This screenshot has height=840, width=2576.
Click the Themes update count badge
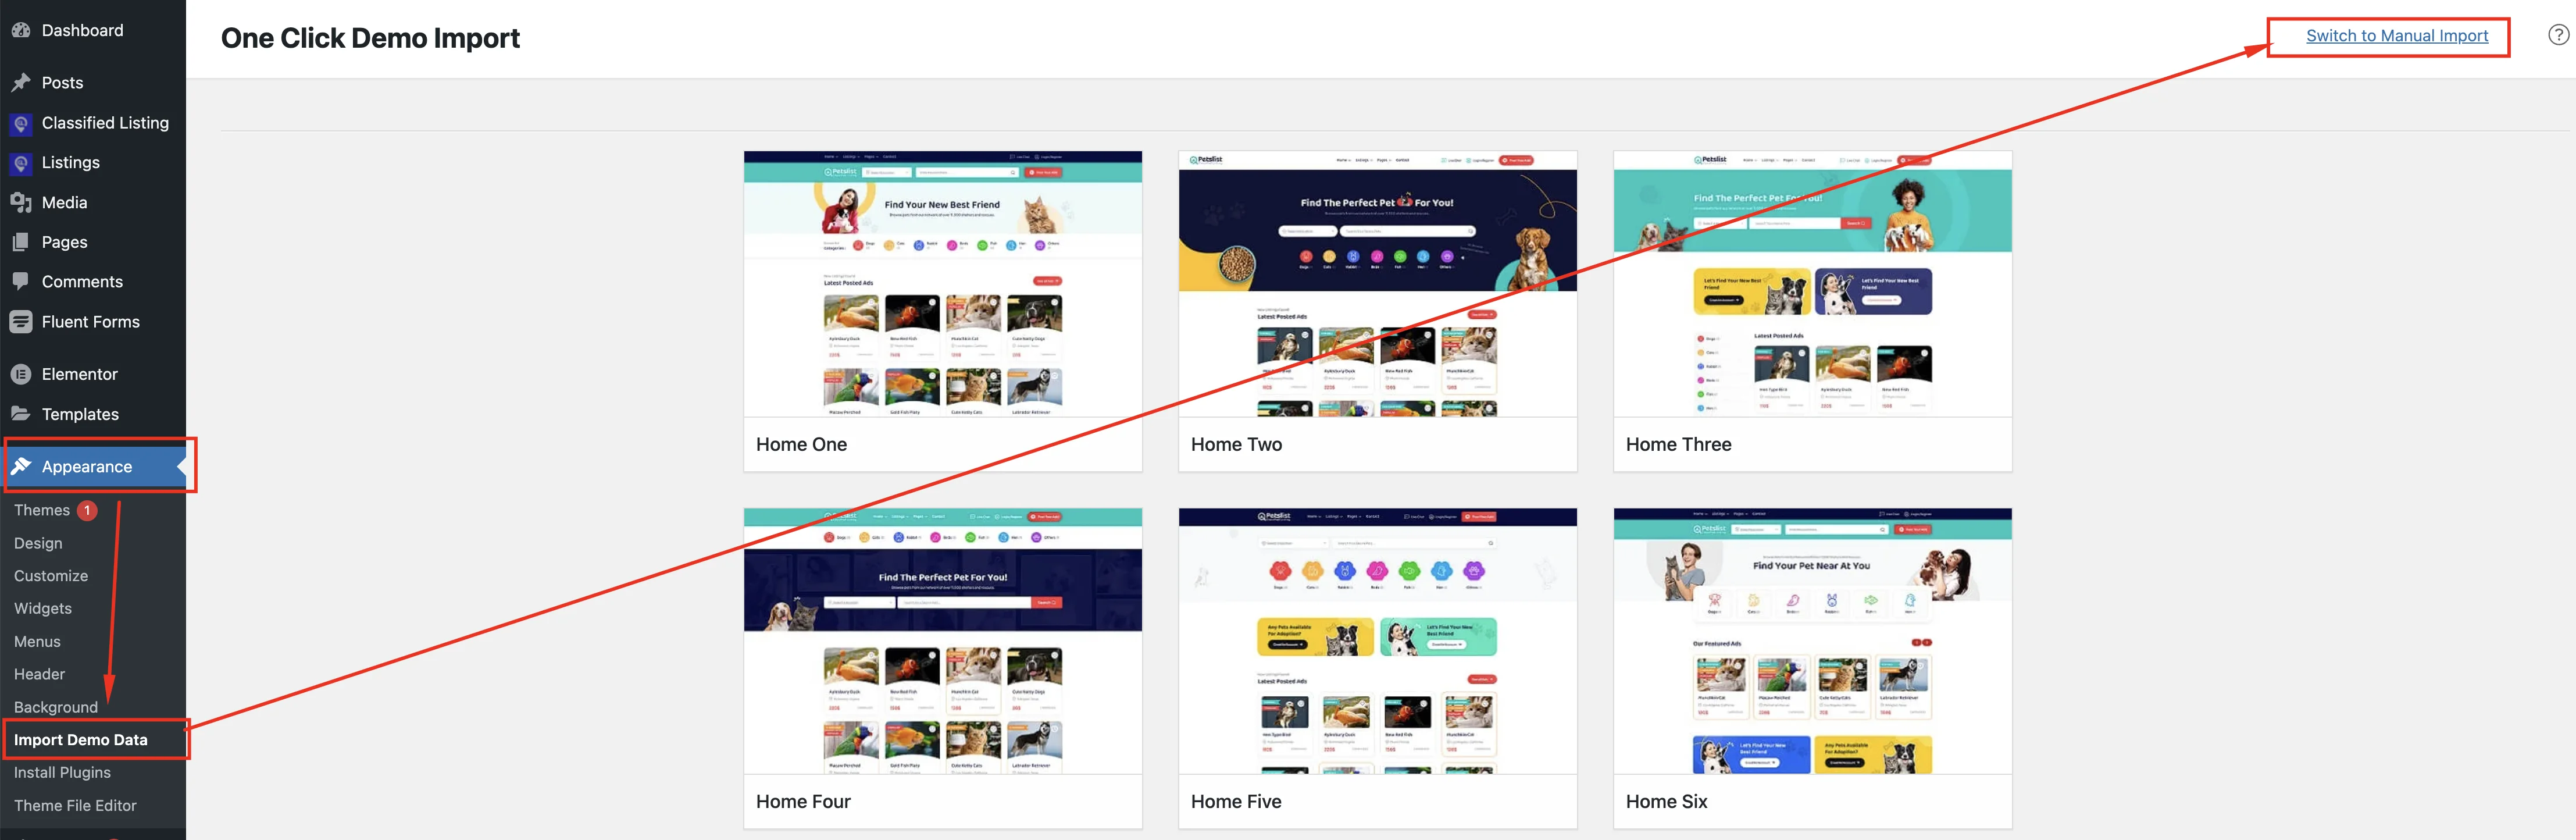tap(87, 510)
